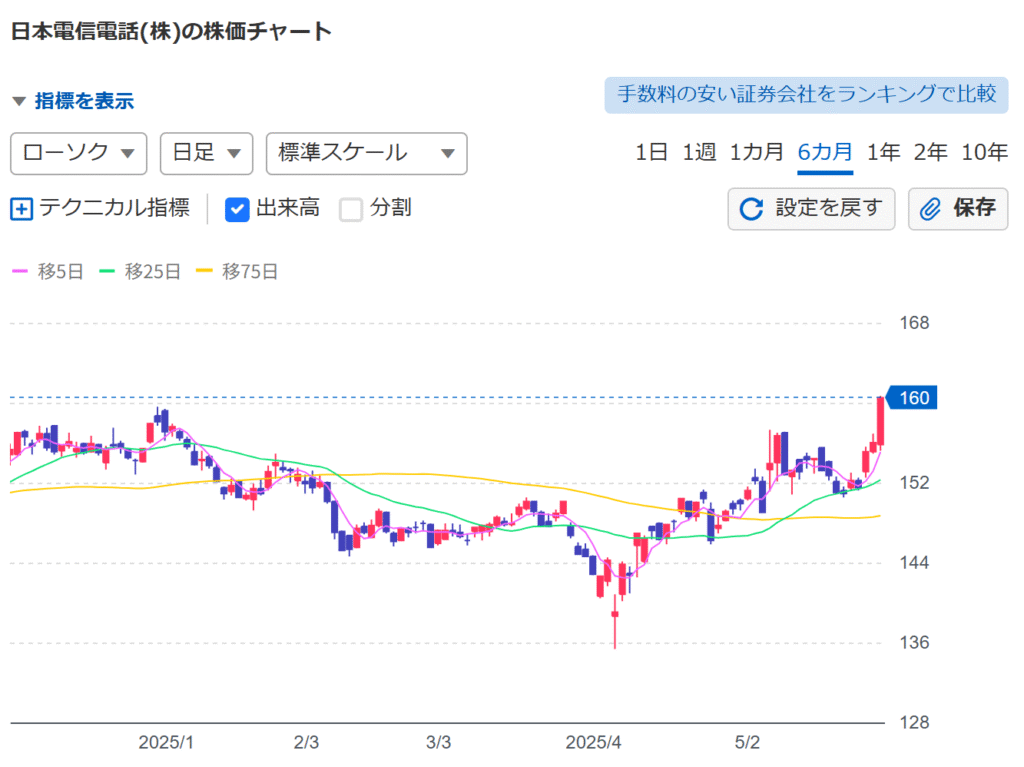Viewport: 1024px width, 767px height.
Task: Click the last red candlestick near 160
Action: (880, 421)
